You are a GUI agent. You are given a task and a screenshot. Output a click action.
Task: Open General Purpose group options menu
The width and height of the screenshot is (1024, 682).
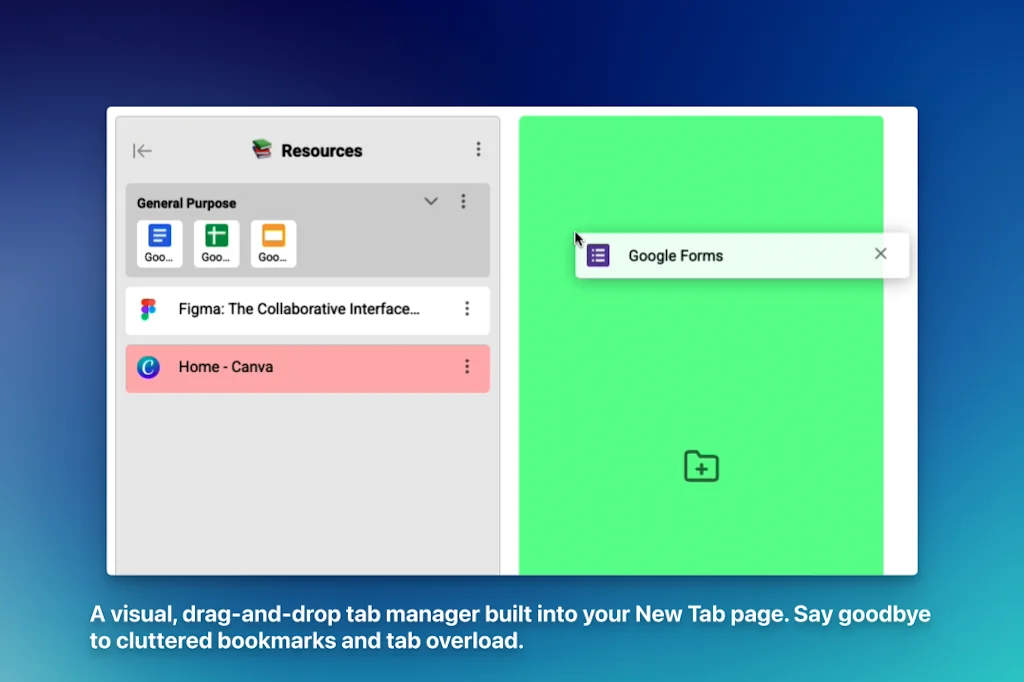tap(463, 201)
